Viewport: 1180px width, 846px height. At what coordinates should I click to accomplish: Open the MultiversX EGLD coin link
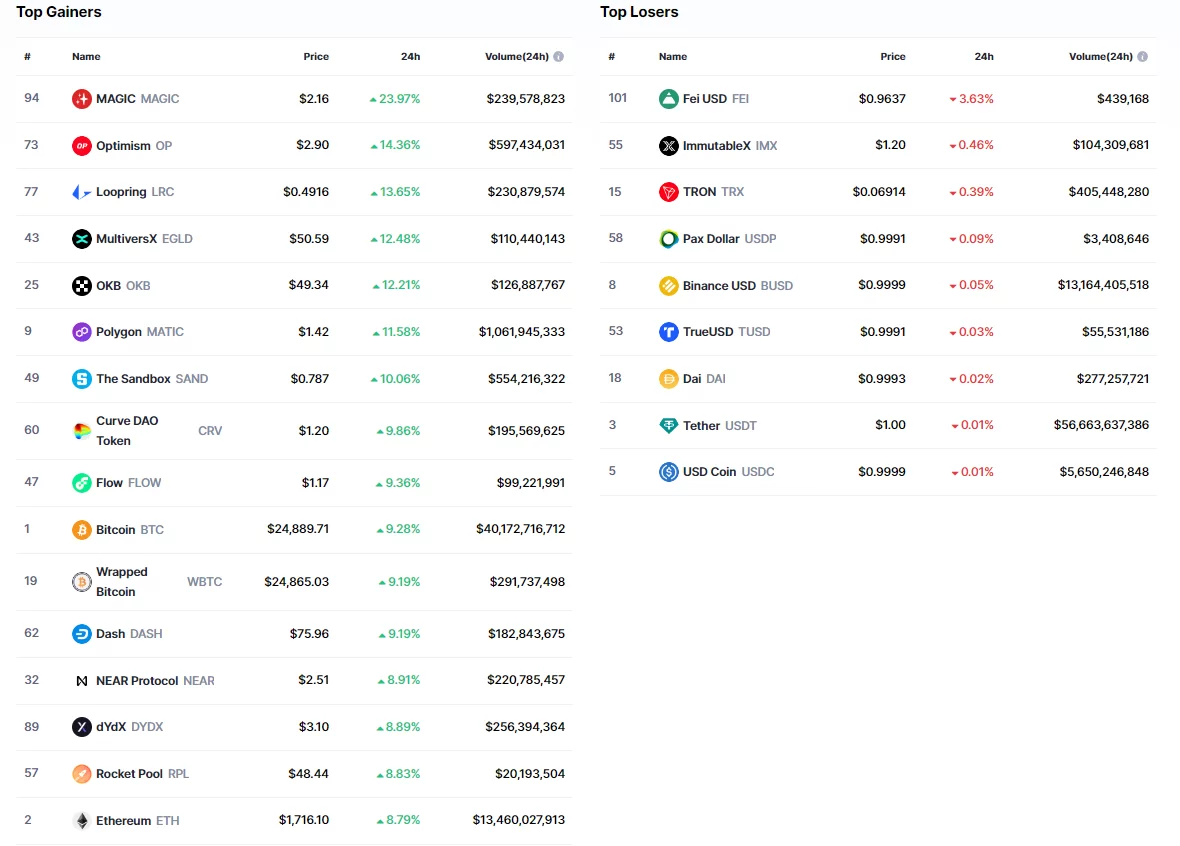[144, 239]
